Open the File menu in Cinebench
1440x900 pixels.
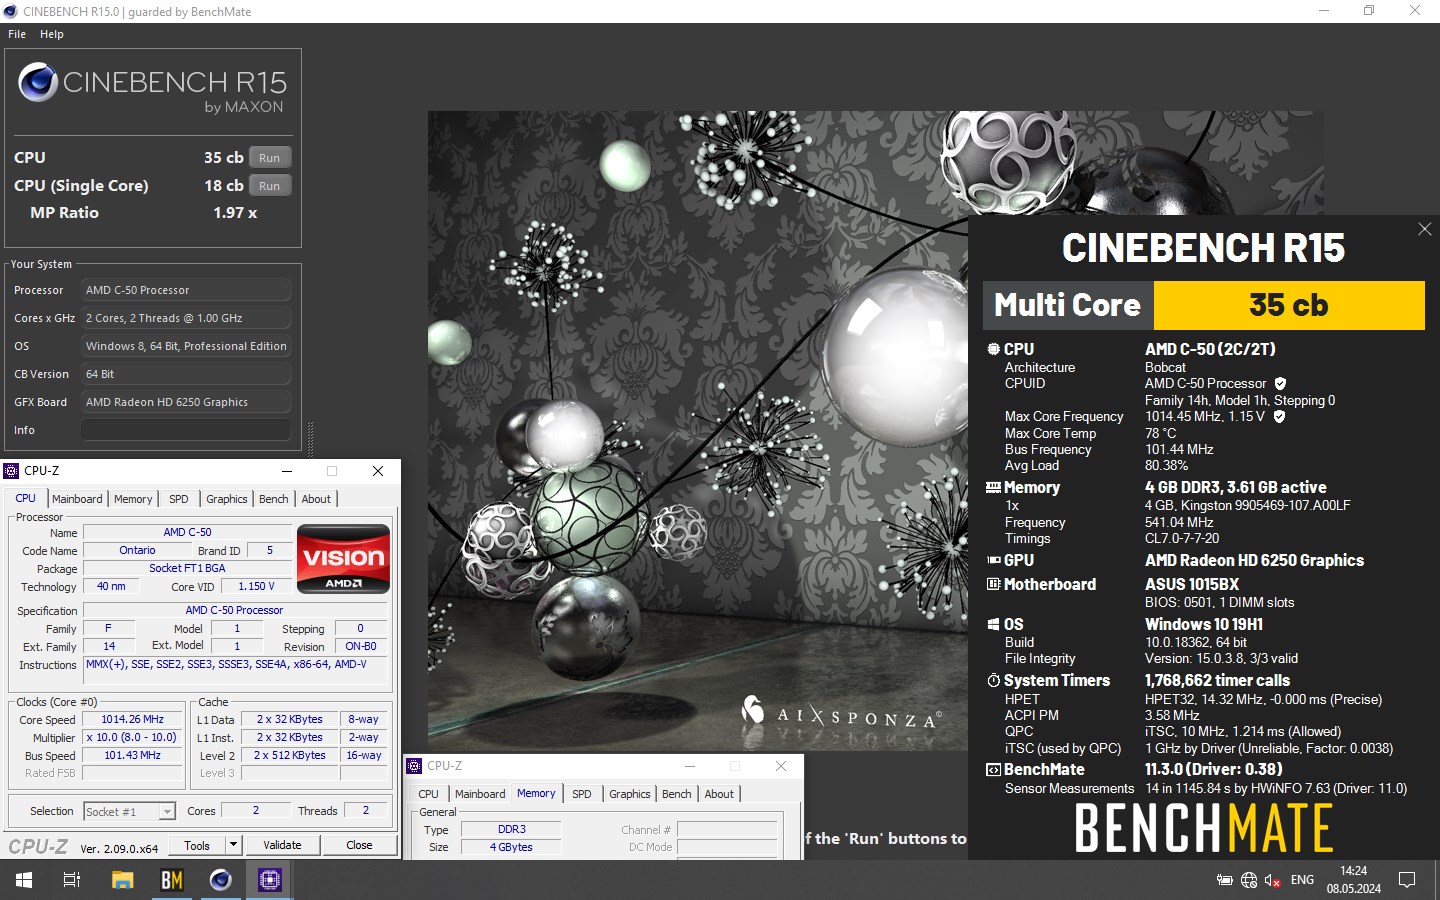[x=17, y=34]
